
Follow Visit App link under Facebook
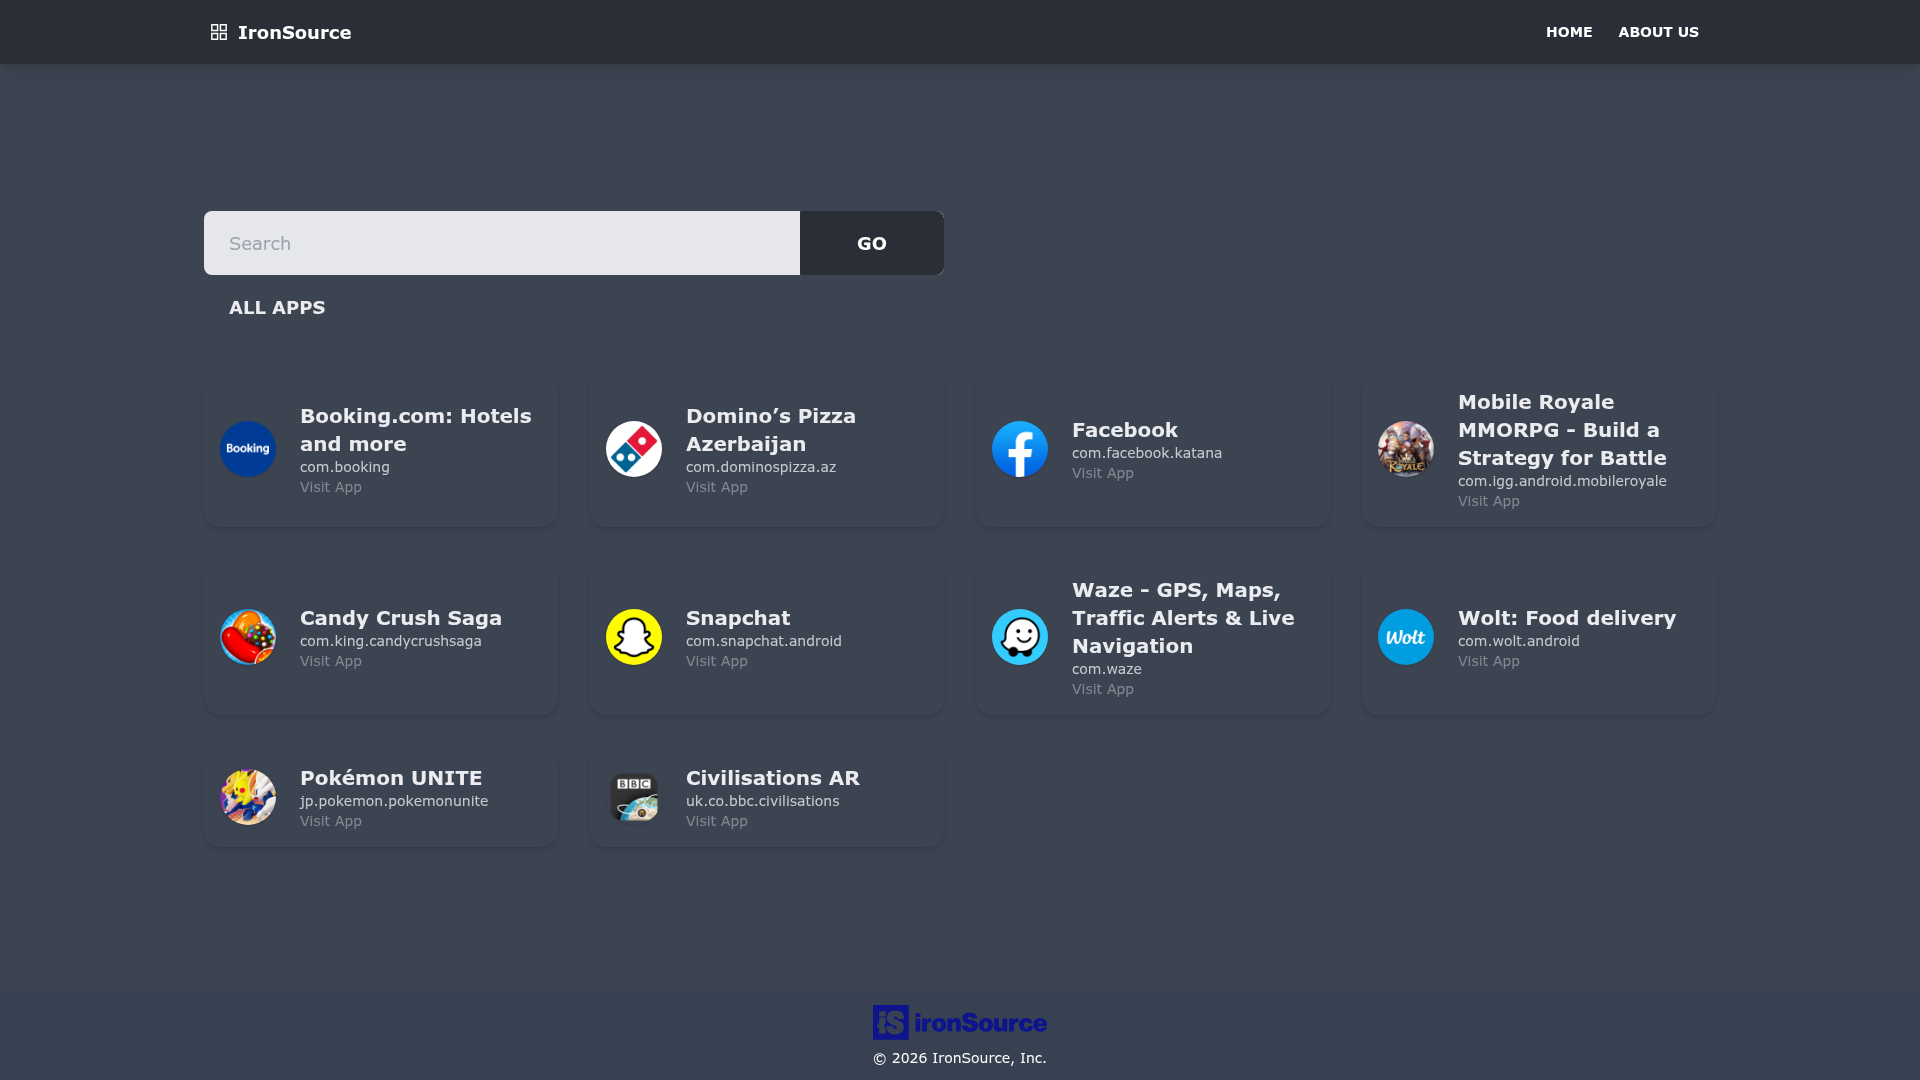click(x=1103, y=473)
